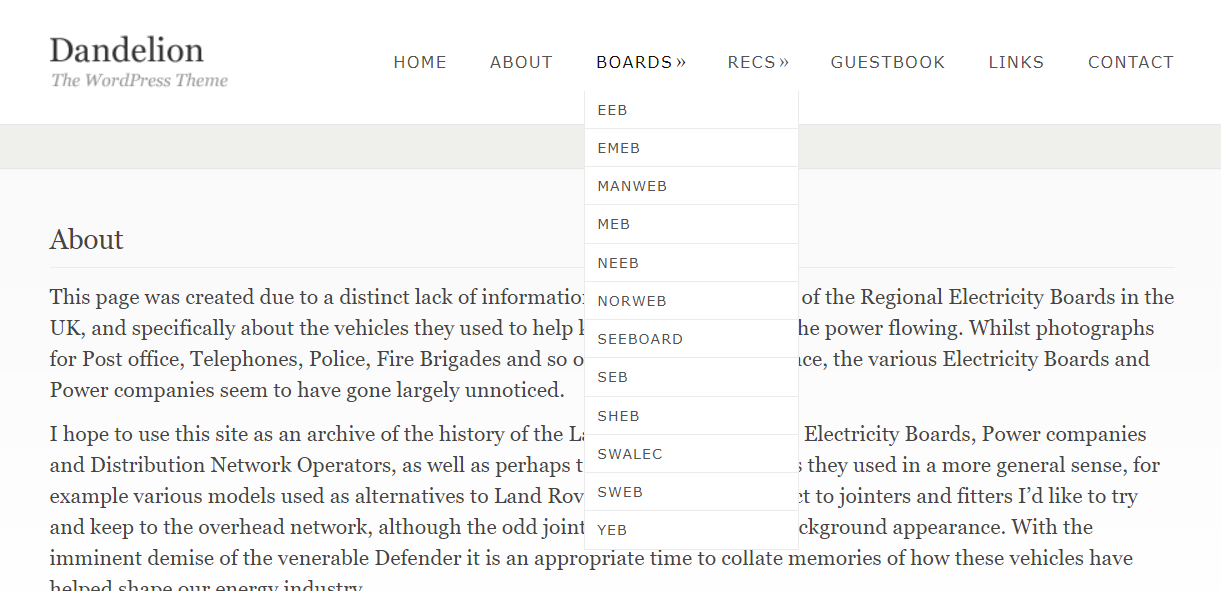
Task: Expand the RECS dropdown menu
Action: point(758,62)
